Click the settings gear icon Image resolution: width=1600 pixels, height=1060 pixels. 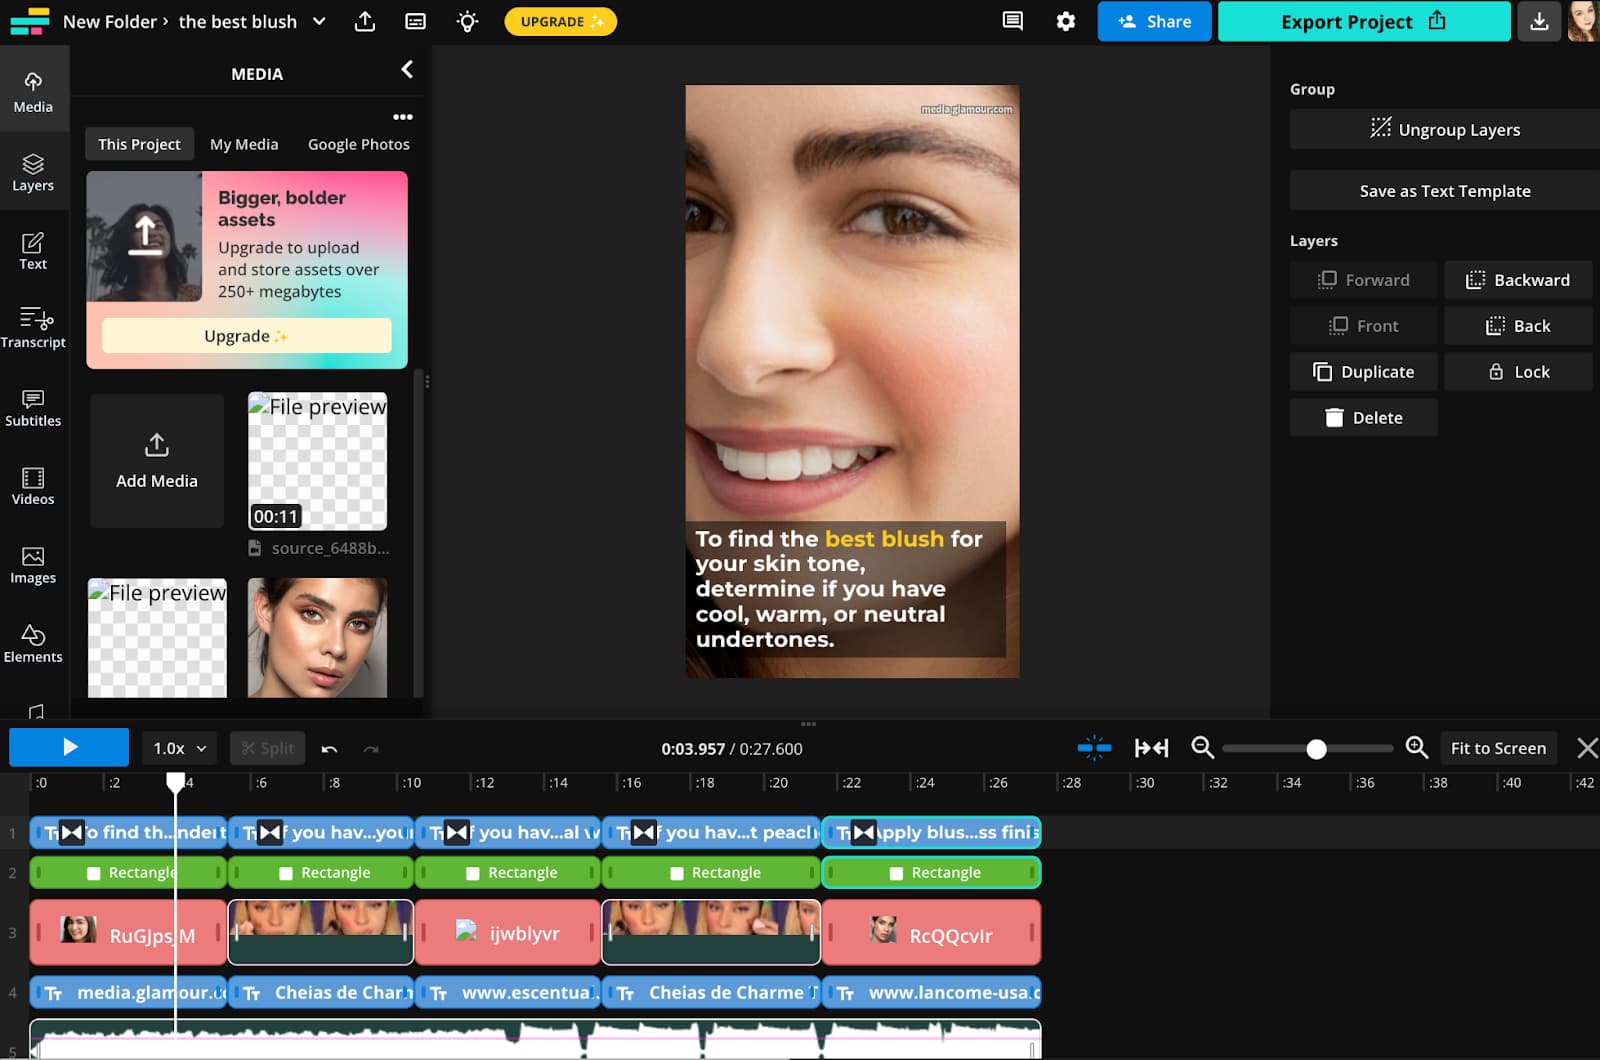point(1066,21)
